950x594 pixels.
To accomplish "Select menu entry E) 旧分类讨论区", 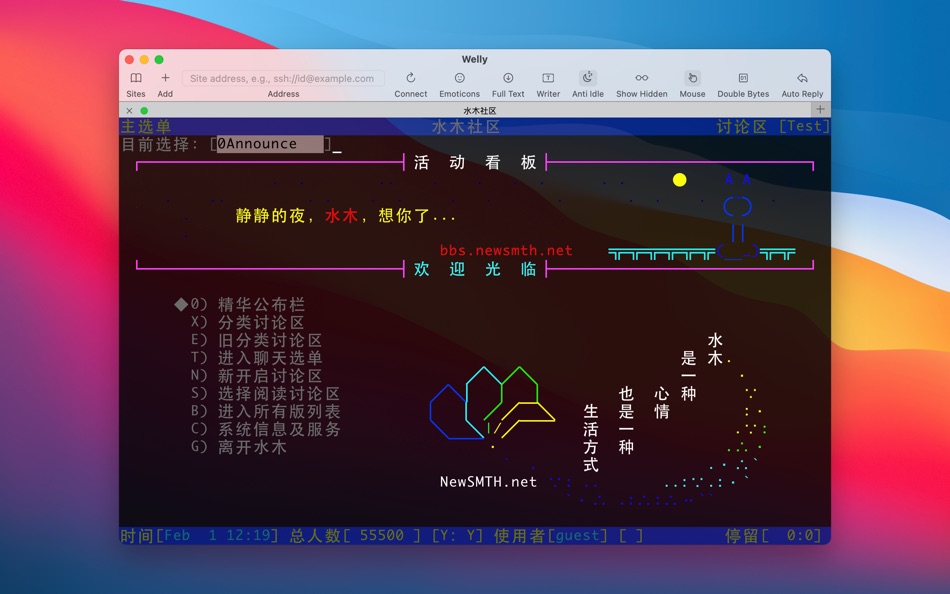I will [256, 340].
